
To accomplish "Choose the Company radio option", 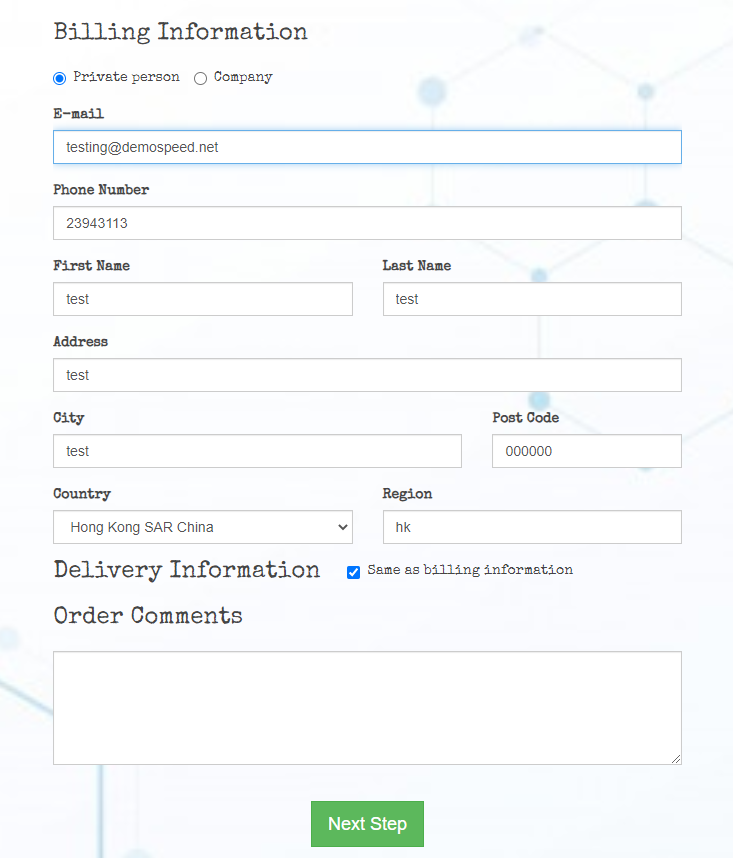I will point(200,78).
